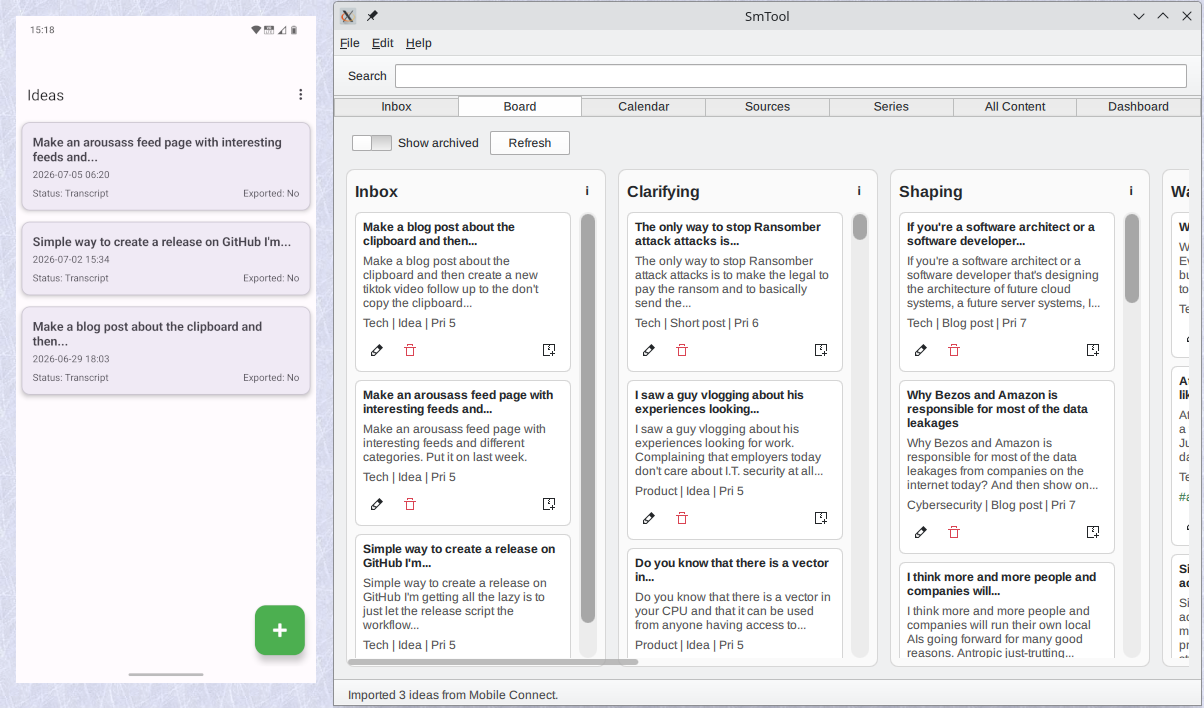Tap the green plus button in the Ideas app
This screenshot has width=1204, height=708.
(x=280, y=630)
